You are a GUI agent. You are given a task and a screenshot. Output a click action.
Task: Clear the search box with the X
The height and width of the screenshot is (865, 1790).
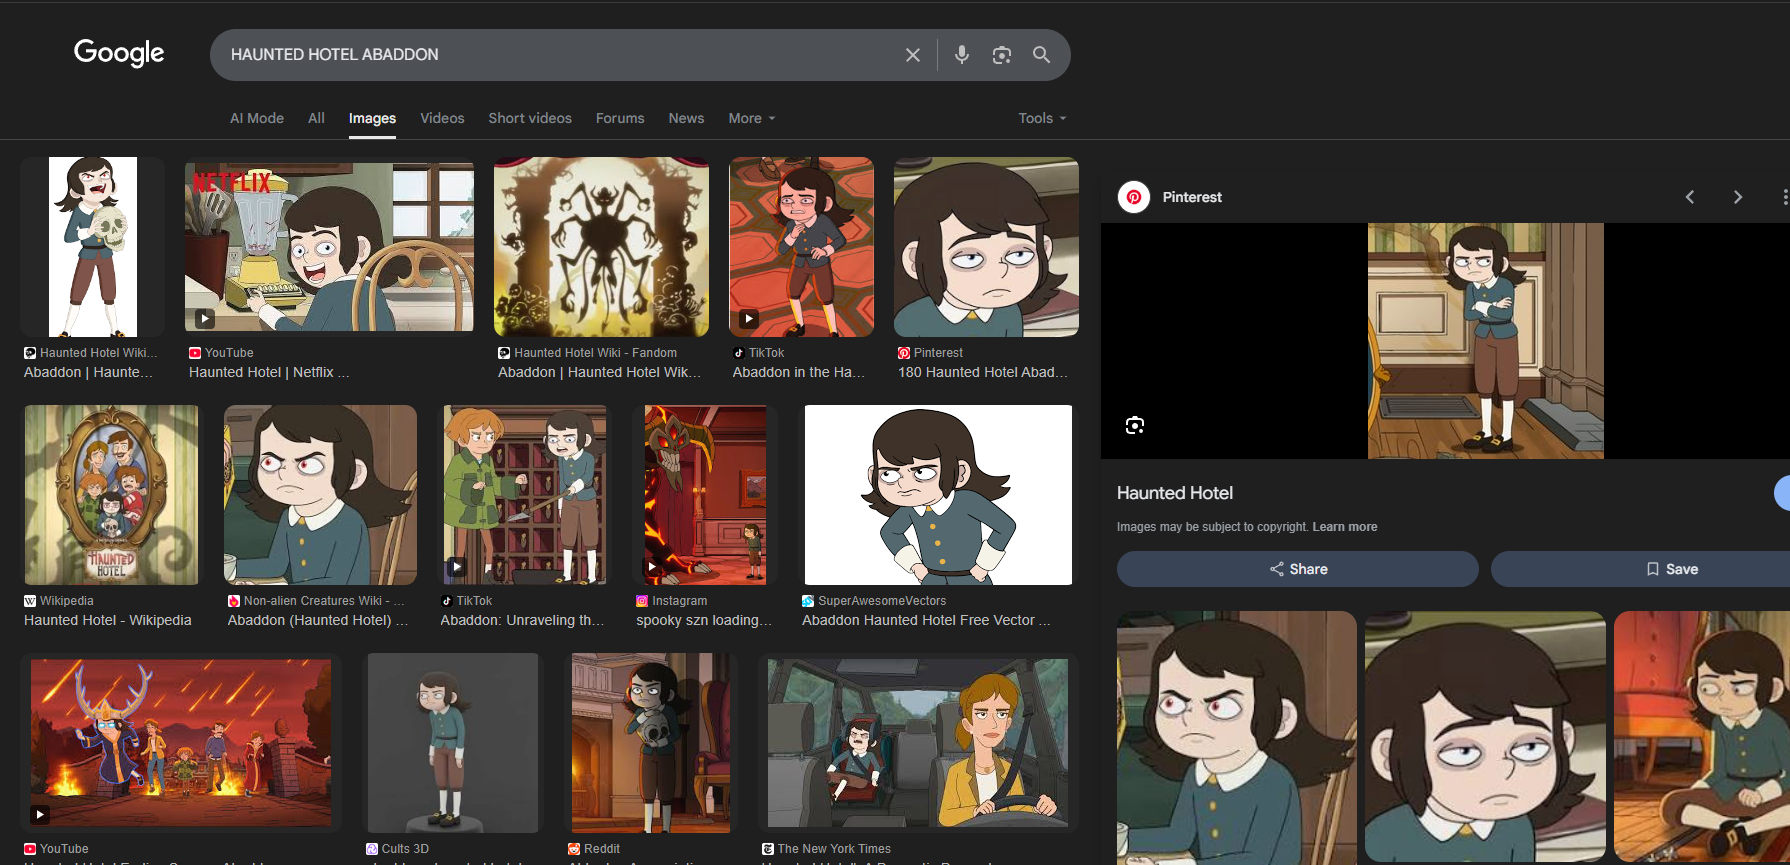coord(912,55)
